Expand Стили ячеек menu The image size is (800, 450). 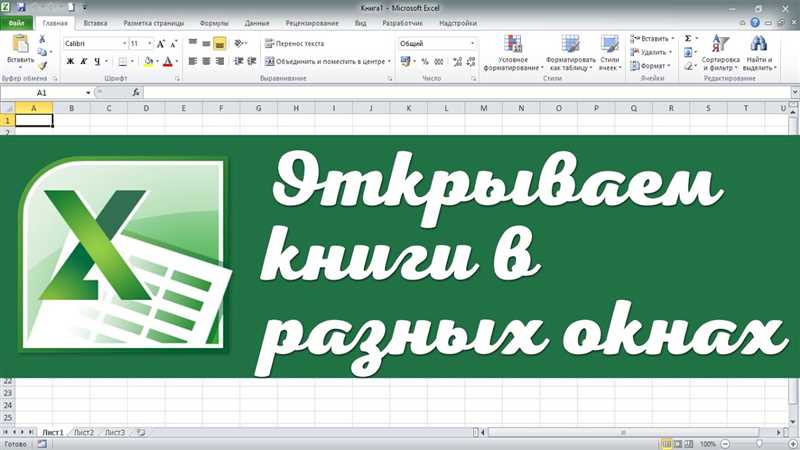(x=610, y=53)
